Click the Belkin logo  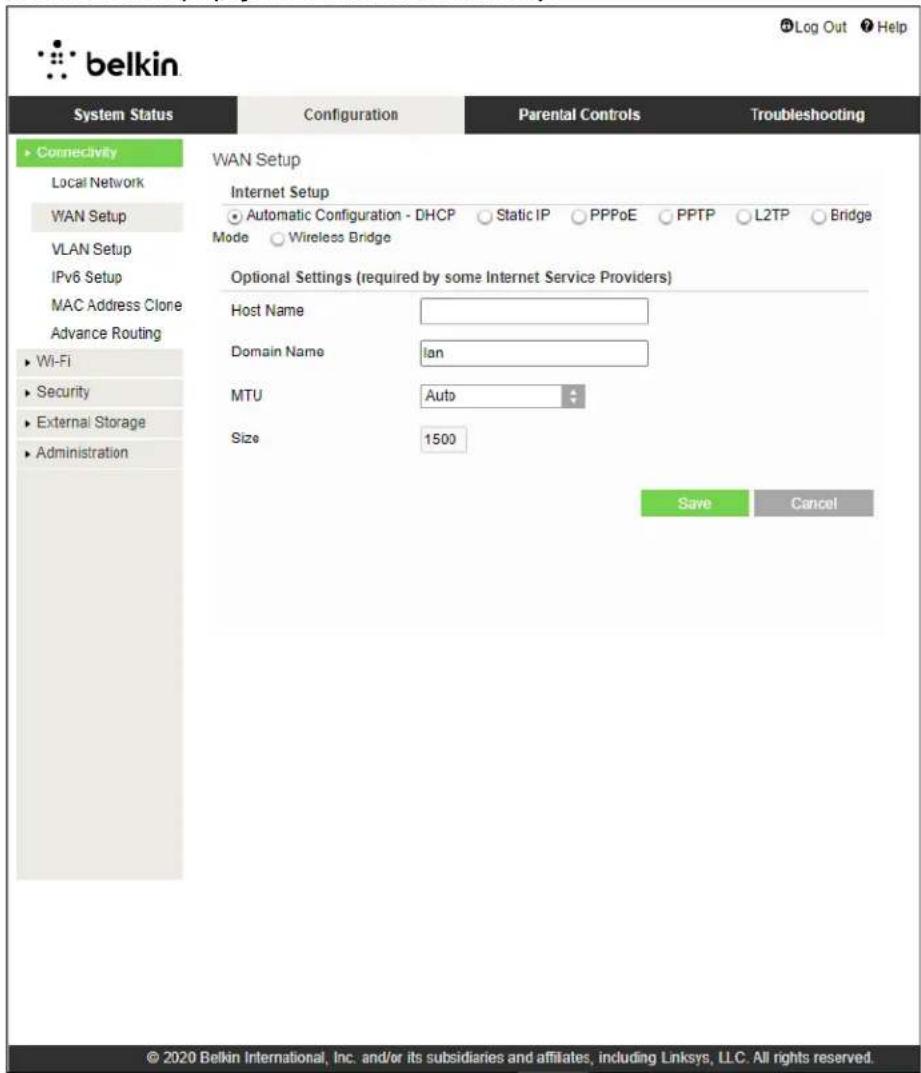click(109, 62)
